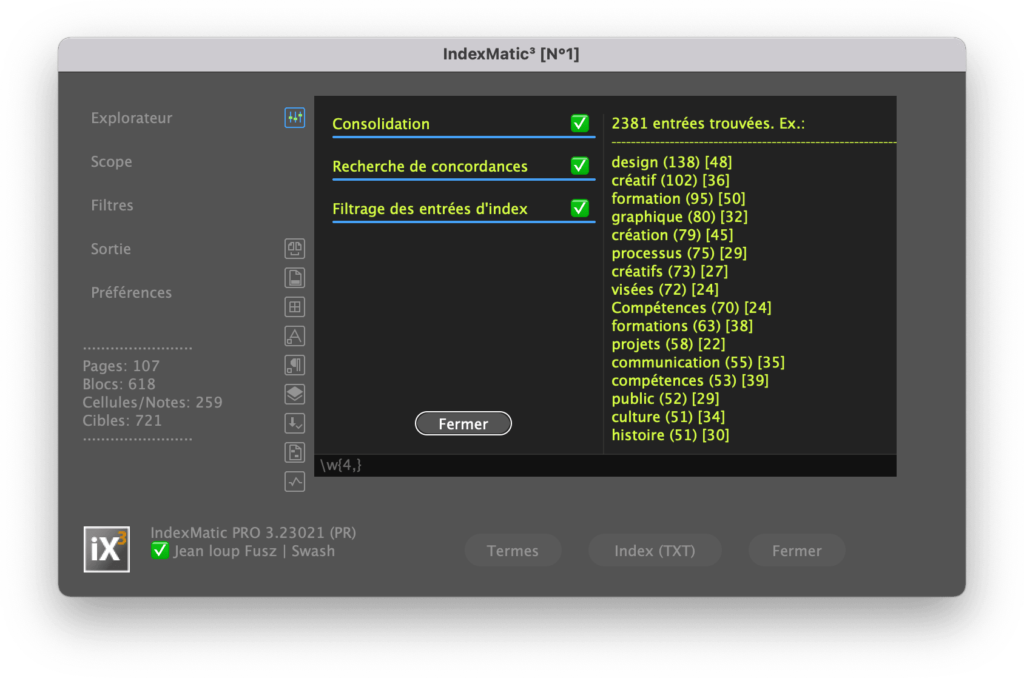
Task: Select the 'projets (58) [22]' entry
Action: click(668, 344)
